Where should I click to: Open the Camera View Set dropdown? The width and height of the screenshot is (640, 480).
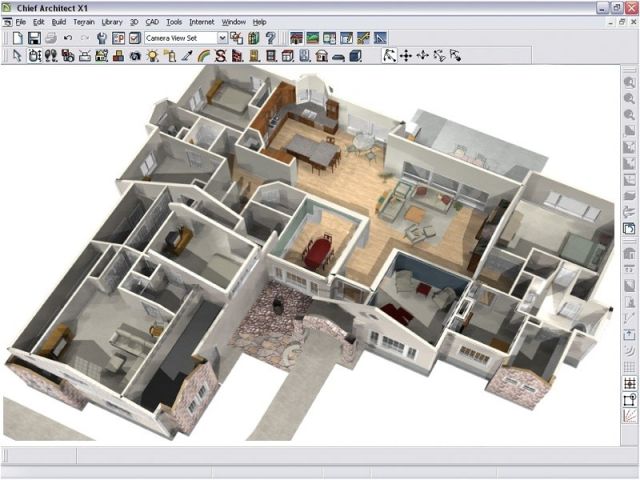click(x=221, y=38)
